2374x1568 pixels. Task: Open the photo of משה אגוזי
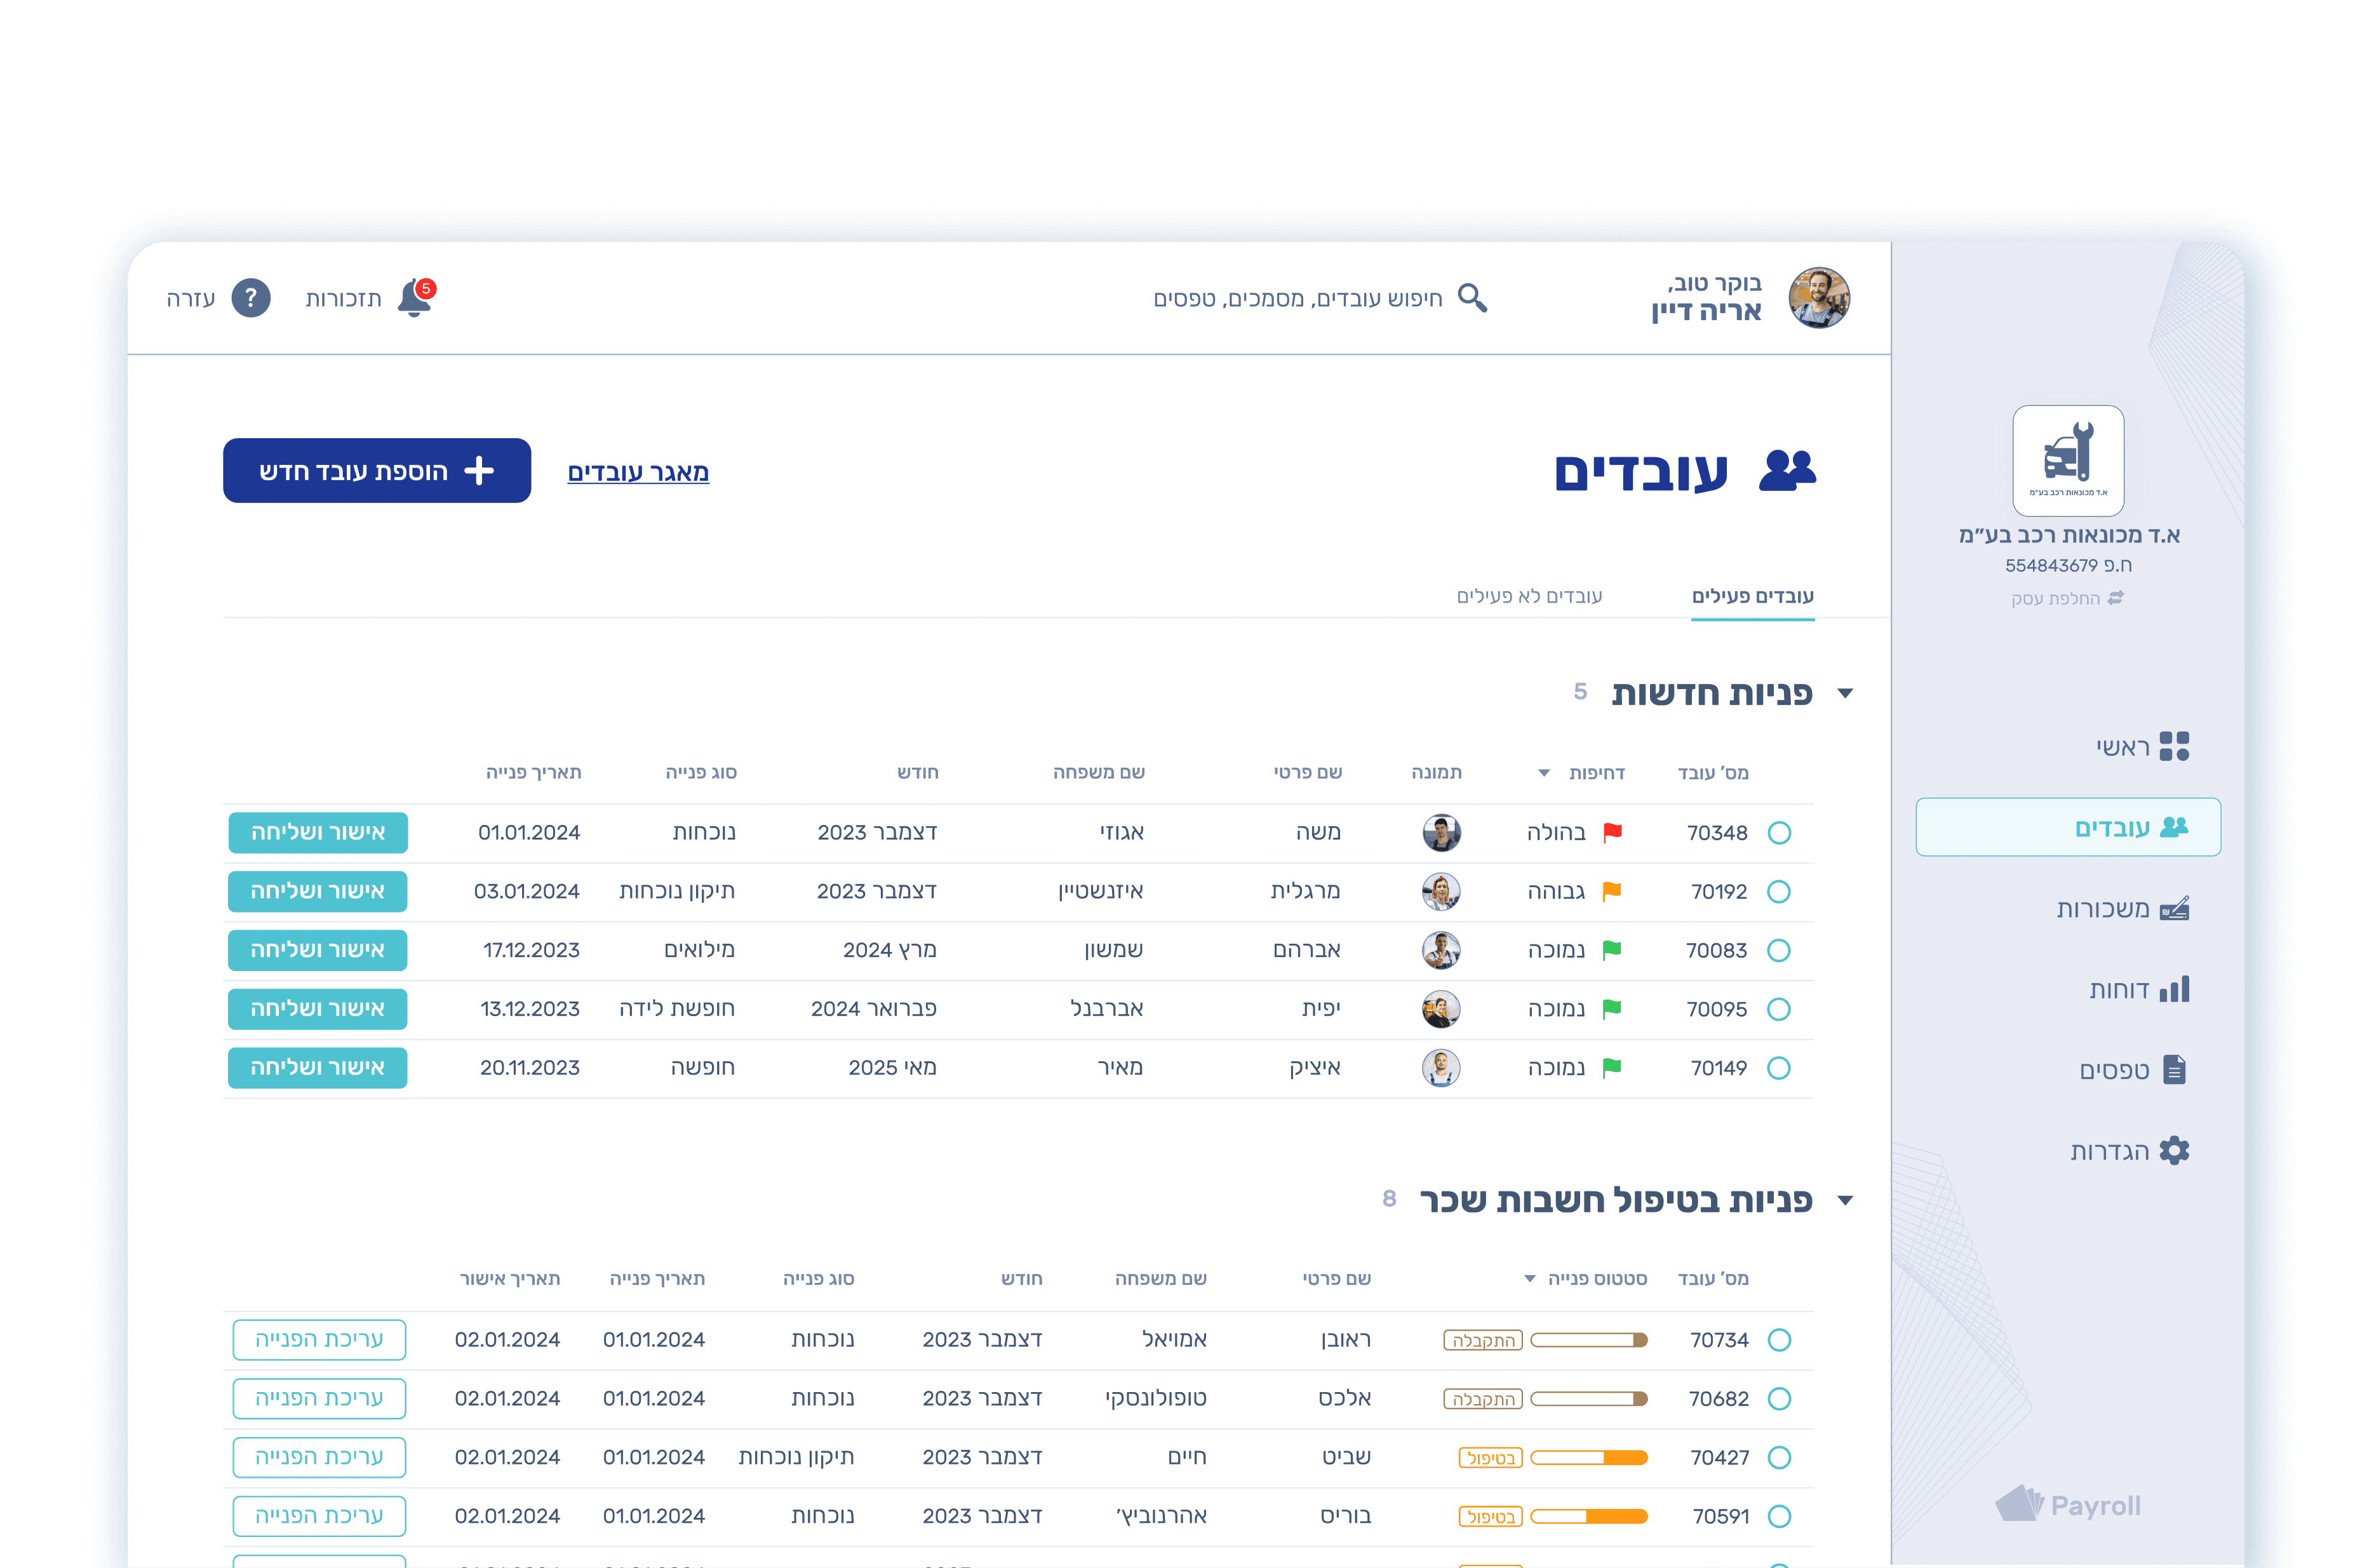pos(1441,833)
